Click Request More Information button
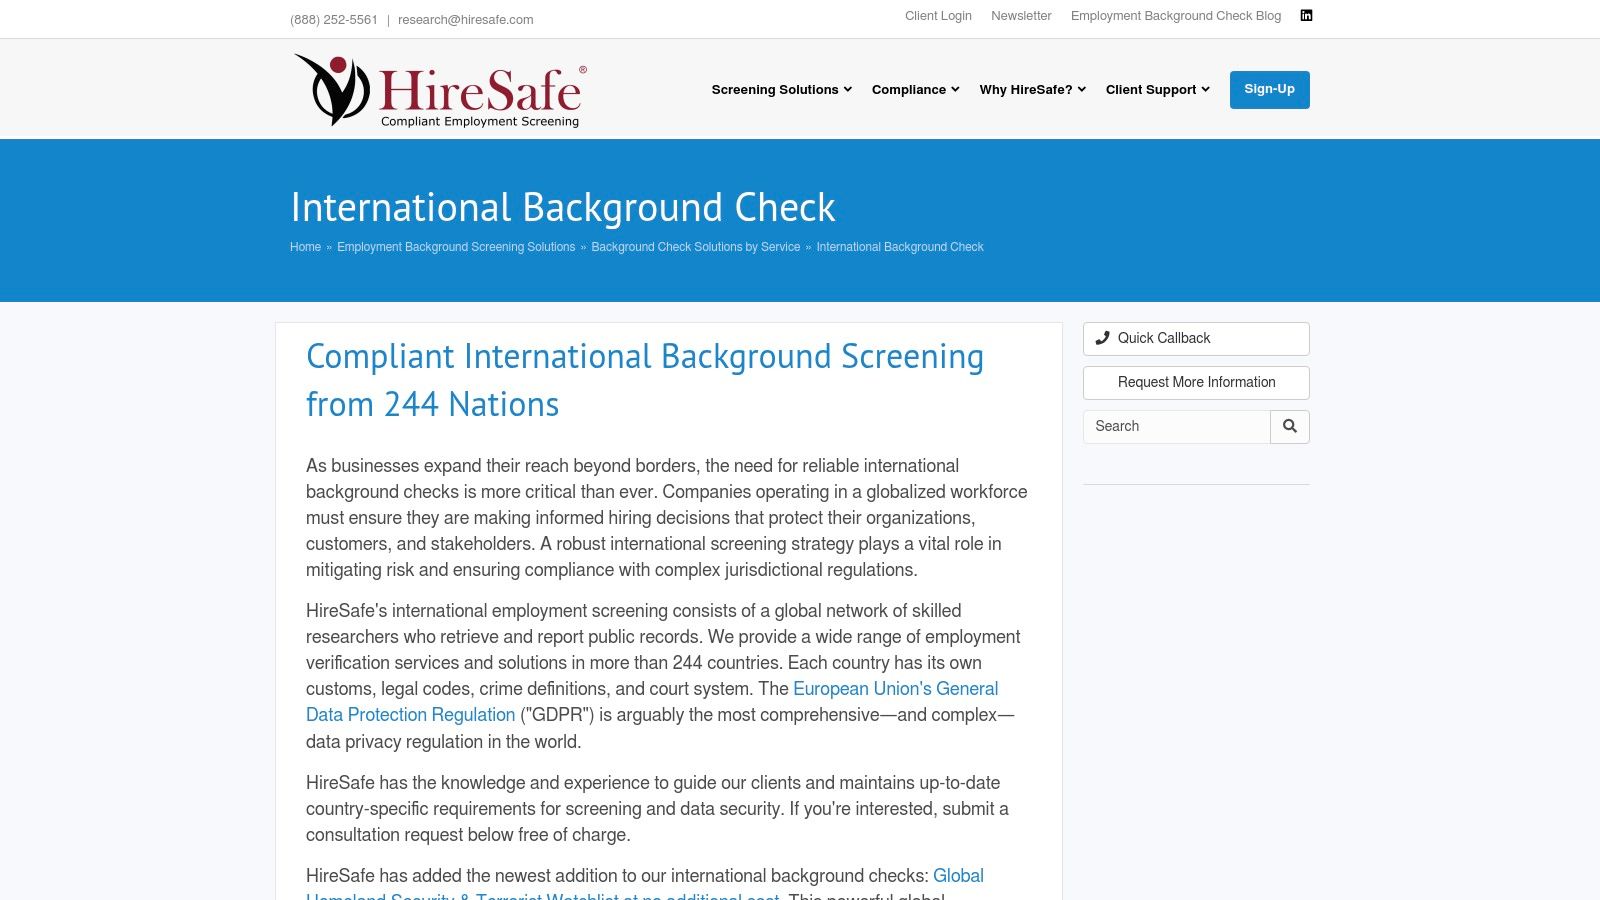Viewport: 1600px width, 900px height. point(1196,383)
